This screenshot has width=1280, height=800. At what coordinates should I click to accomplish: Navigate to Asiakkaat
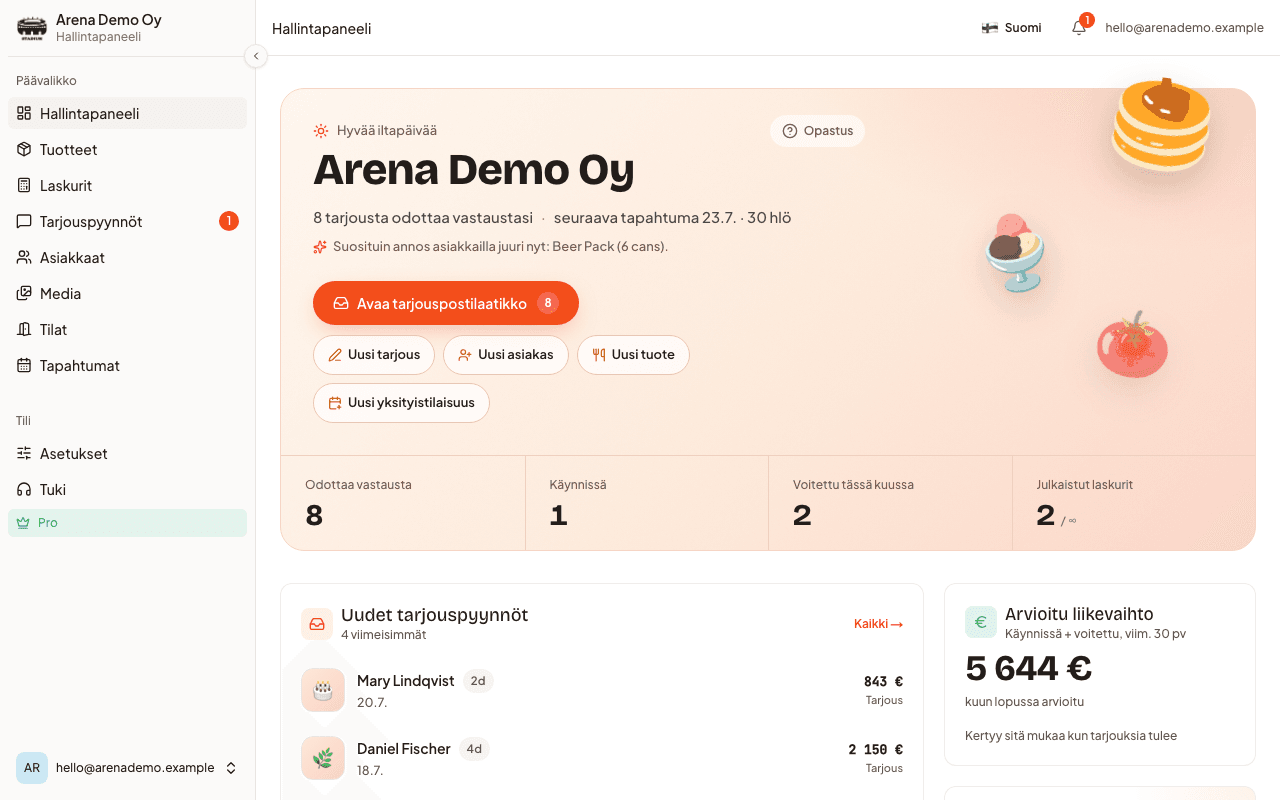[127, 257]
